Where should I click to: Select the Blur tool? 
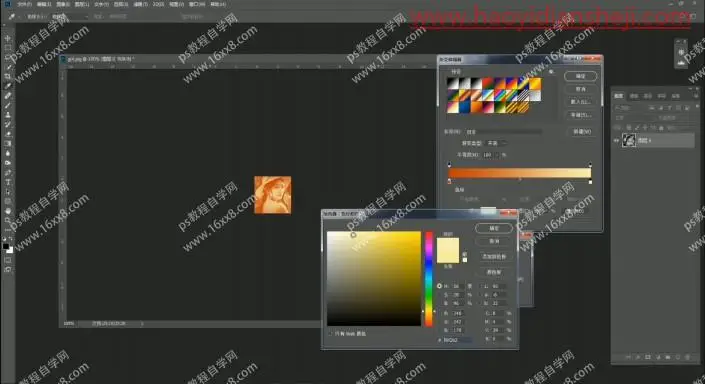click(x=8, y=153)
